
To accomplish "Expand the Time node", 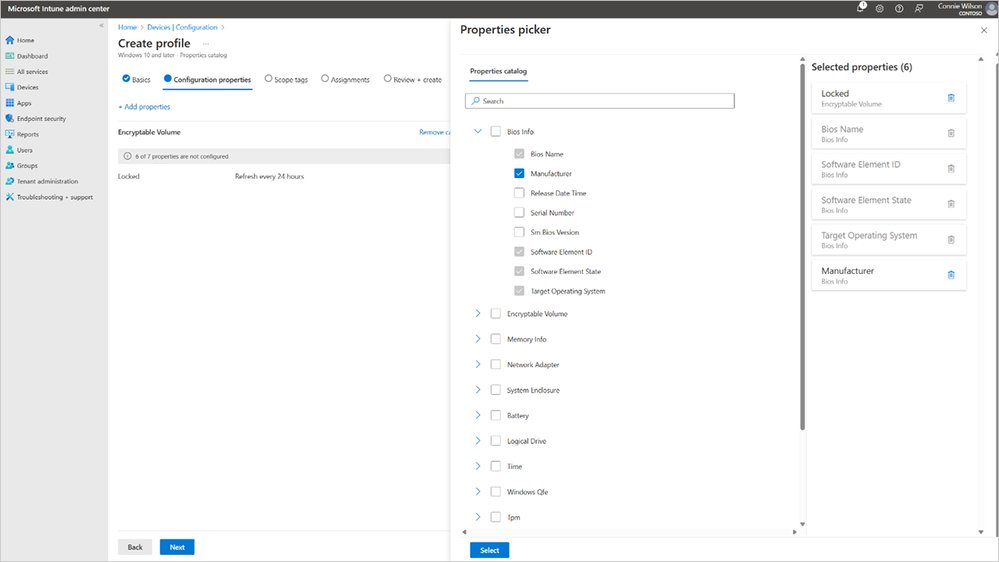I will (478, 466).
